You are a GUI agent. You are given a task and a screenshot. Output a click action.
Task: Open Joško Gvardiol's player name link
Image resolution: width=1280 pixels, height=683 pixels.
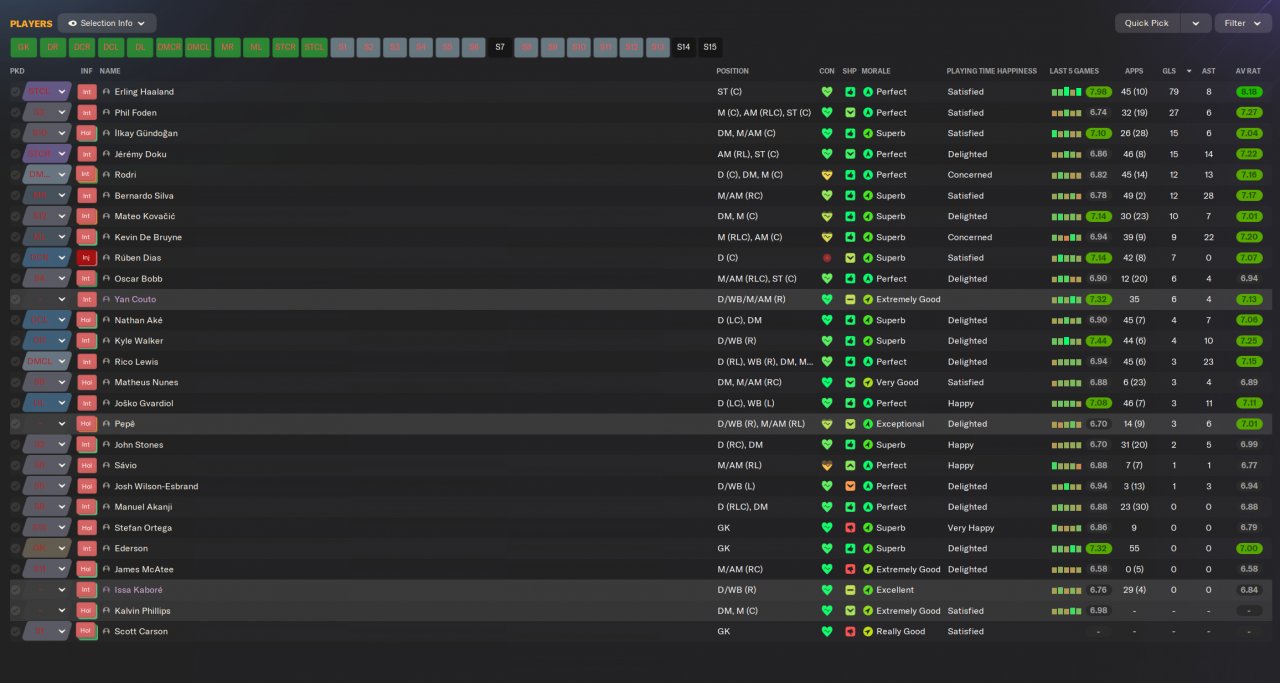(x=145, y=404)
